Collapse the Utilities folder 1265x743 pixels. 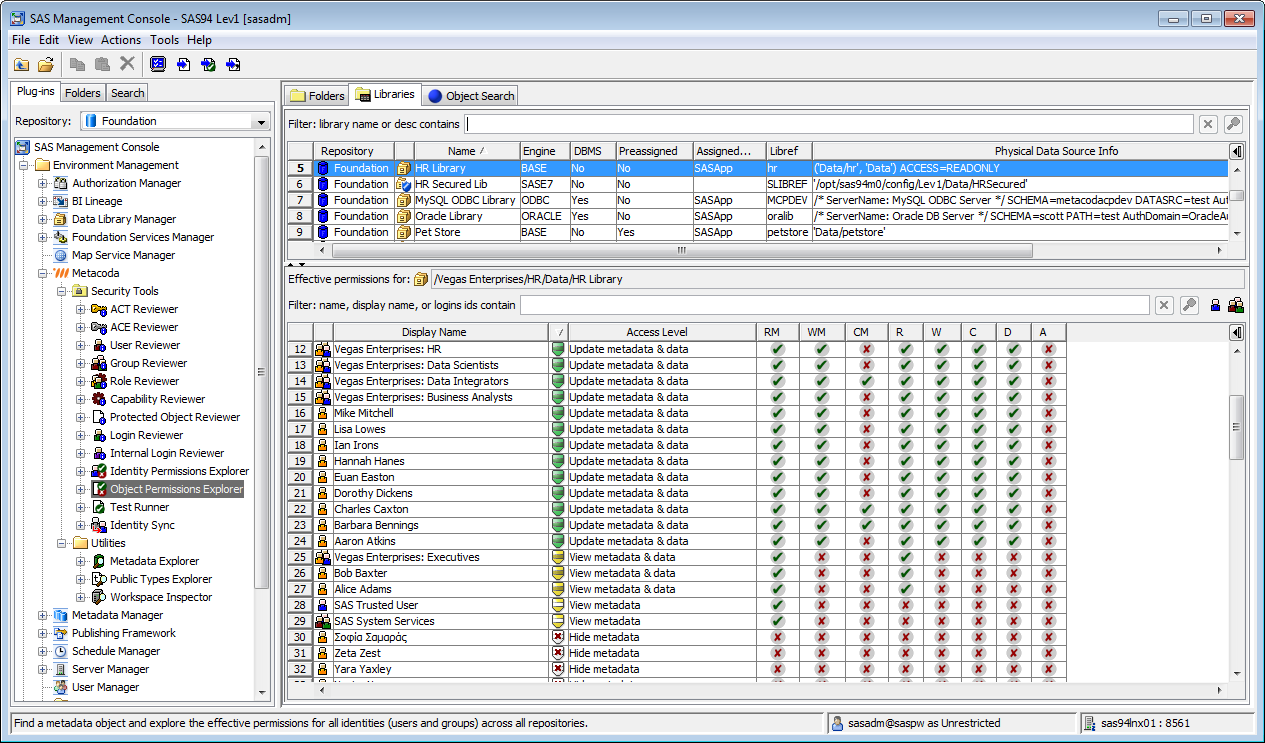(x=62, y=543)
